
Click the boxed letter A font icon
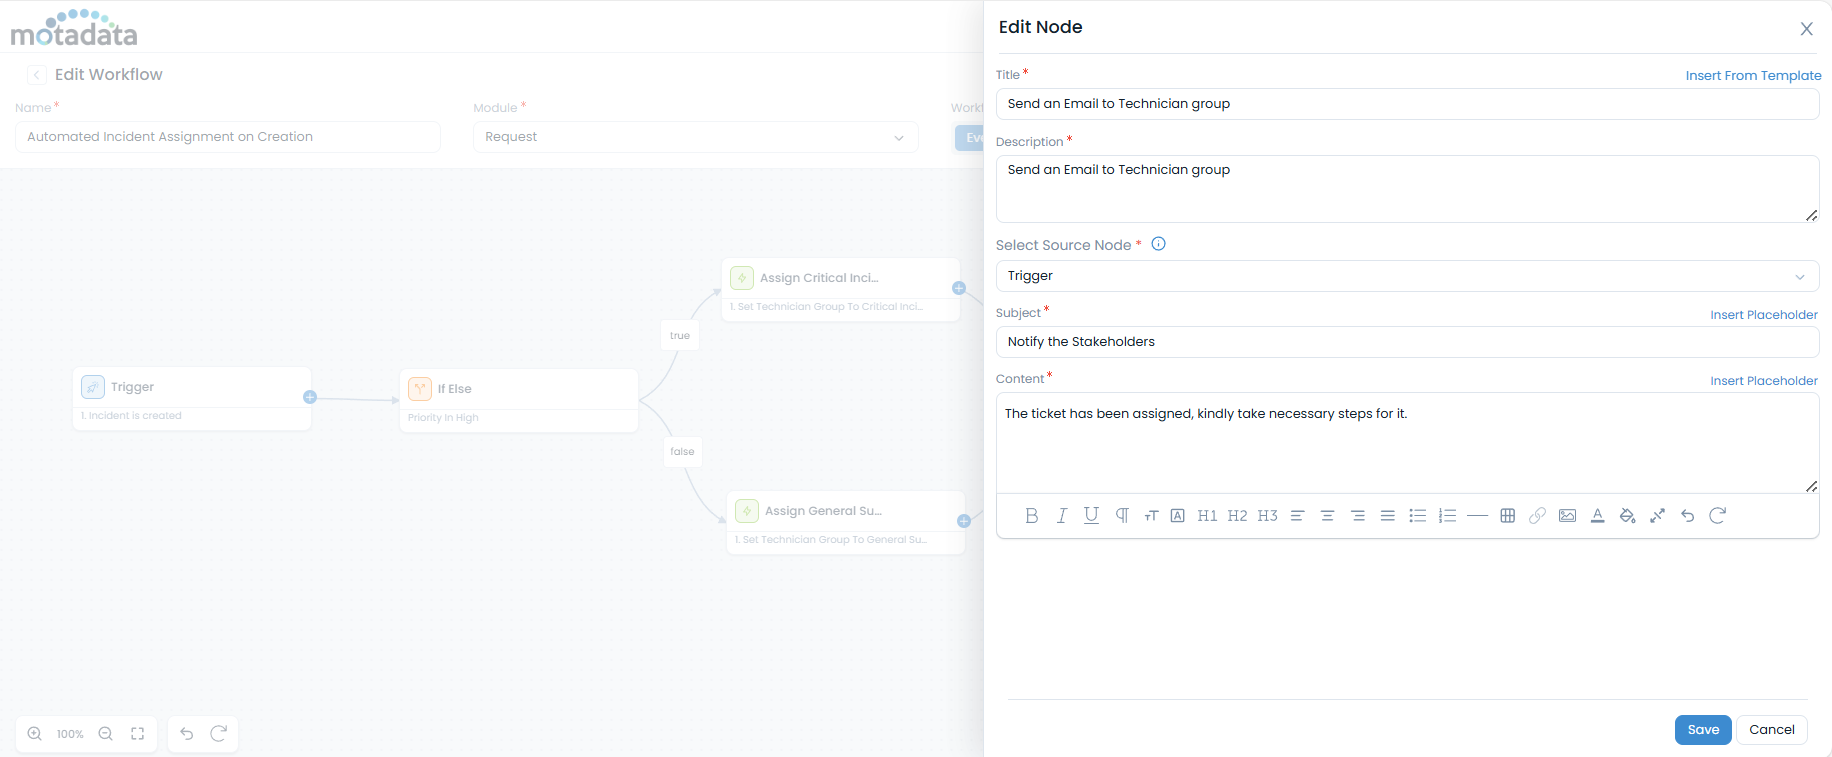point(1178,516)
